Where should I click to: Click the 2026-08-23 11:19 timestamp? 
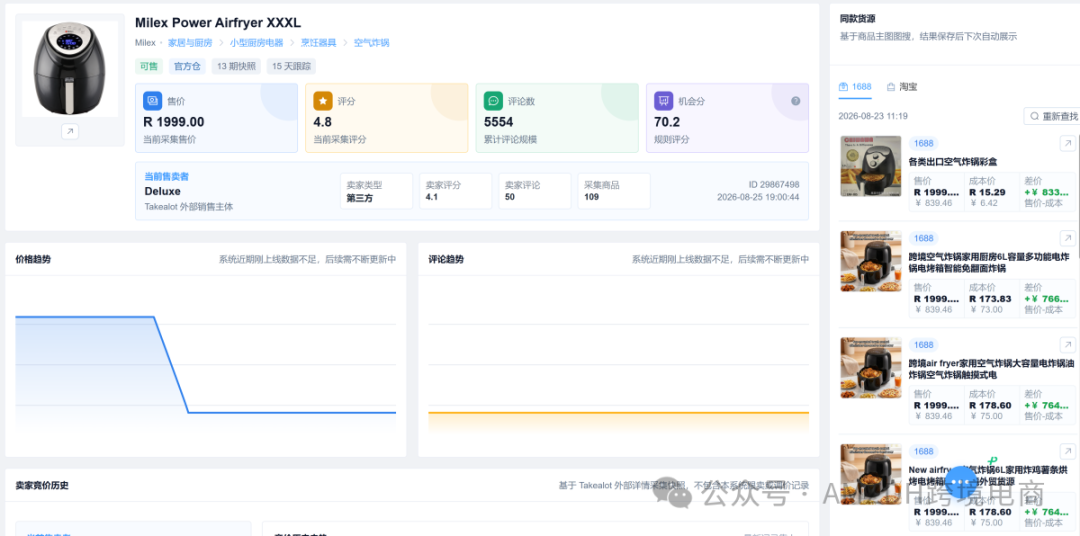coord(873,116)
